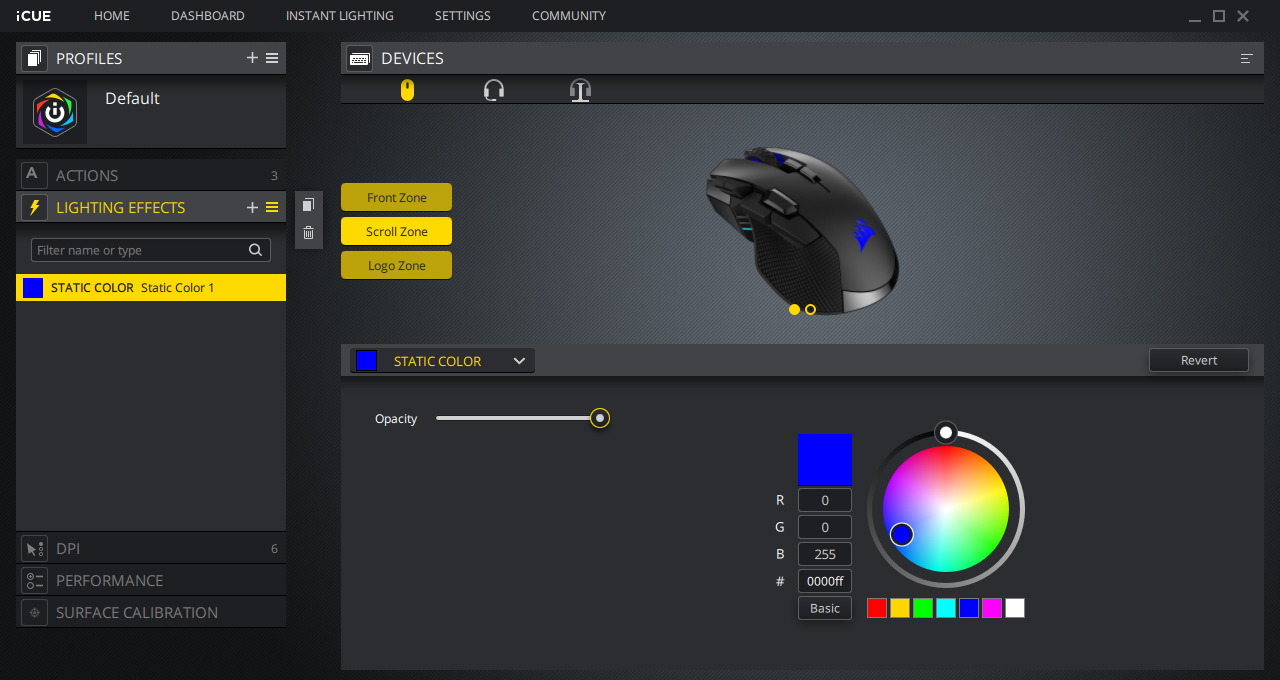Image resolution: width=1280 pixels, height=680 pixels.
Task: Expand the Performance section
Action: (151, 580)
